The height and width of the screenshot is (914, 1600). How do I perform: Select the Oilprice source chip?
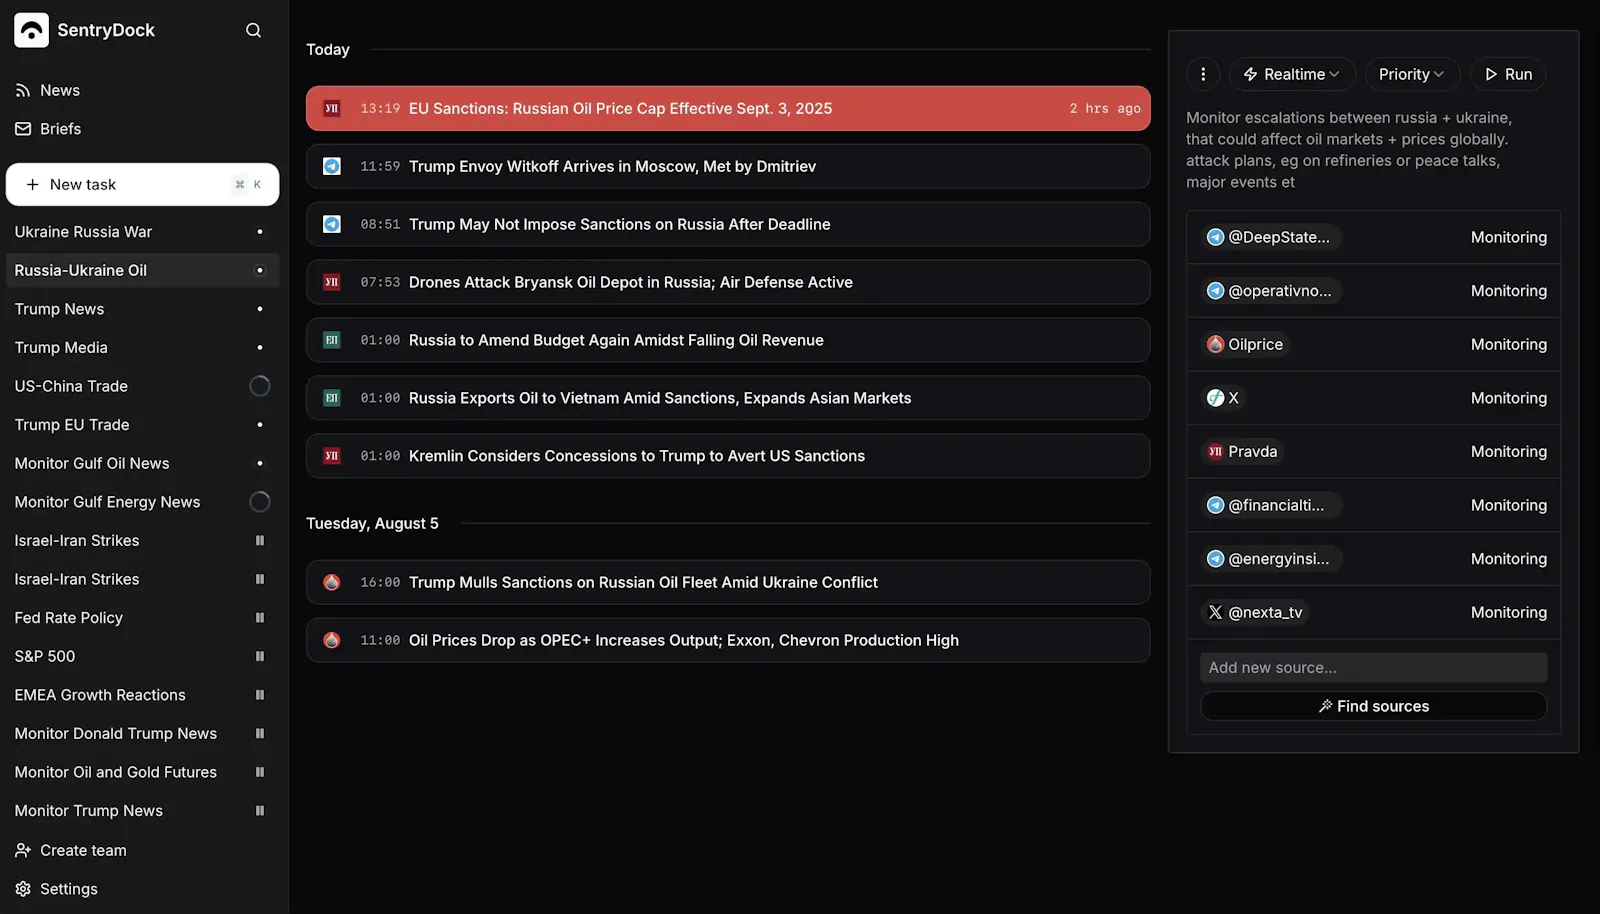[x=1246, y=345]
